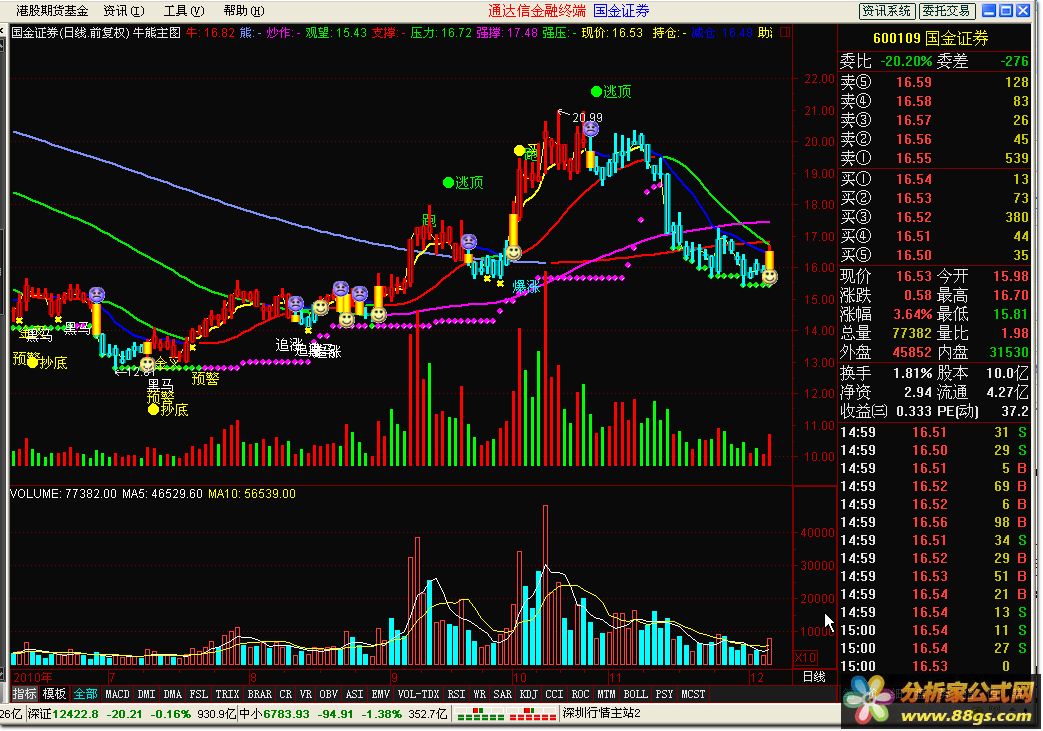1043x731 pixels.
Task: Click the sad face near 20.99 high
Action: [590, 128]
